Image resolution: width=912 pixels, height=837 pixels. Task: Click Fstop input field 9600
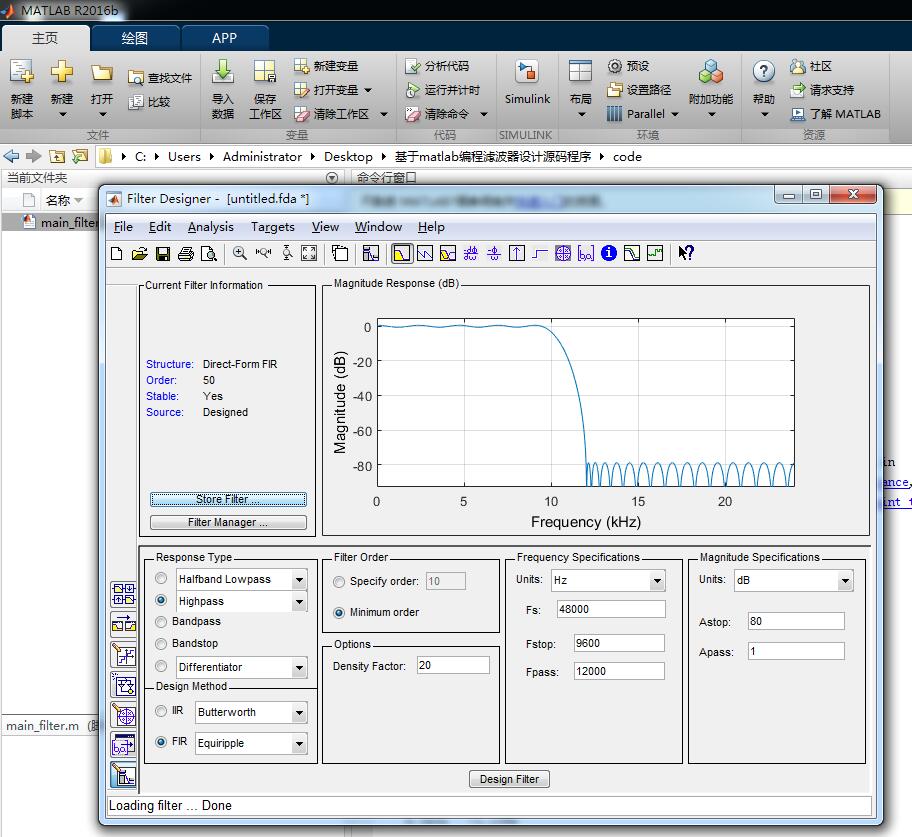pos(619,643)
